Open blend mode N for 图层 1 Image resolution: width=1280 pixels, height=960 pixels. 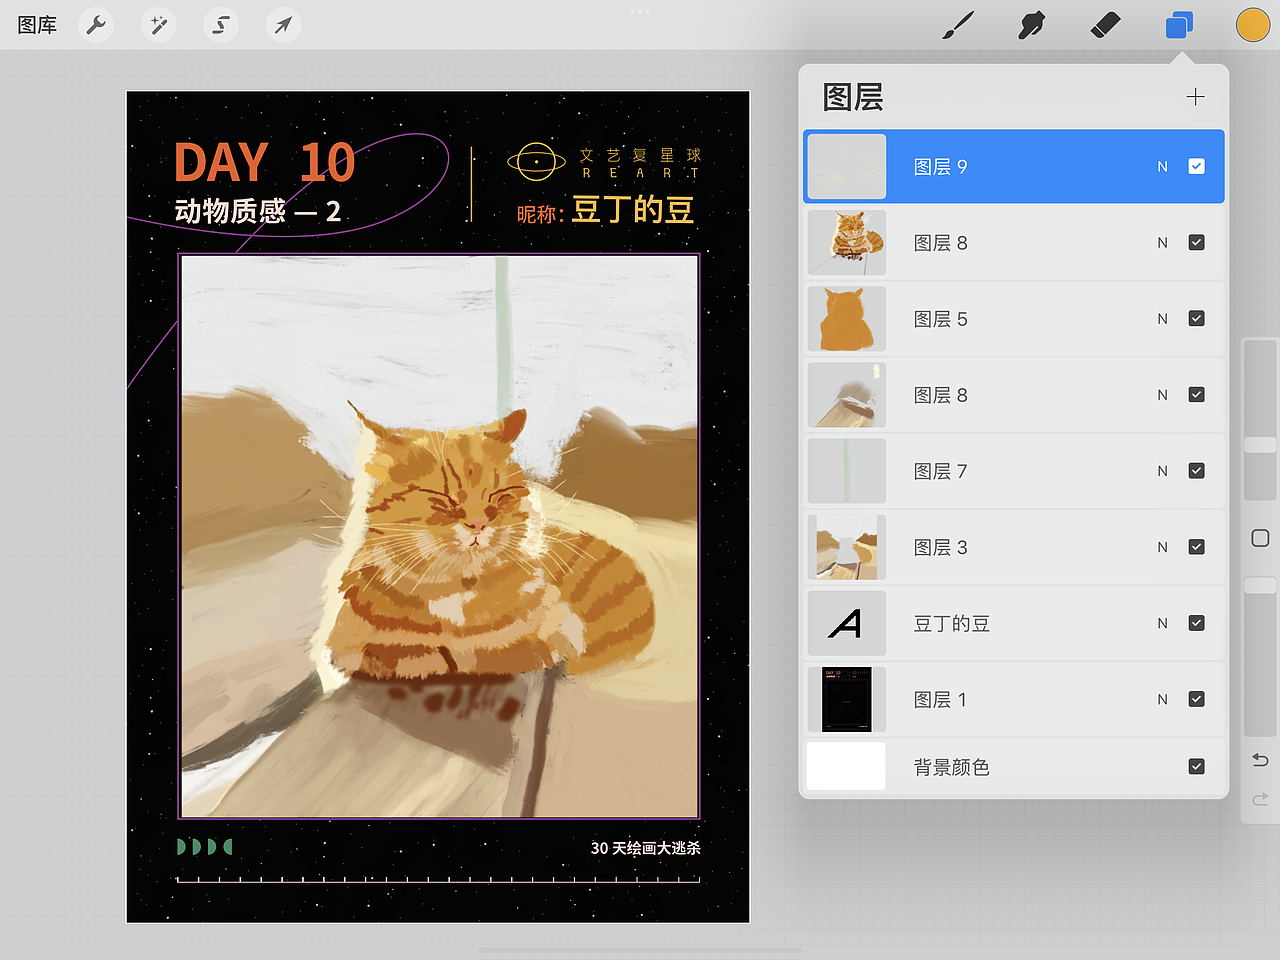click(x=1162, y=699)
